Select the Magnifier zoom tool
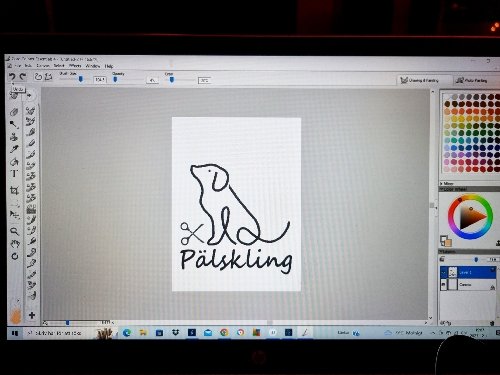This screenshot has height=375, width=500. tap(14, 231)
